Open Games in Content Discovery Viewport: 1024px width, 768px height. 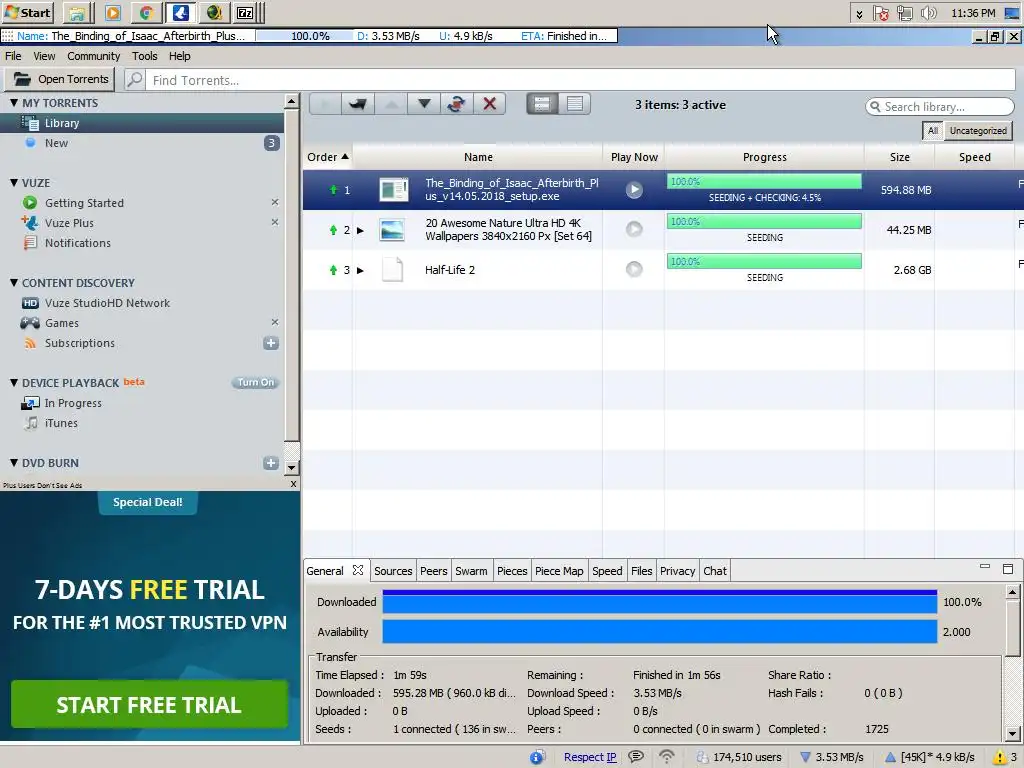(x=61, y=323)
